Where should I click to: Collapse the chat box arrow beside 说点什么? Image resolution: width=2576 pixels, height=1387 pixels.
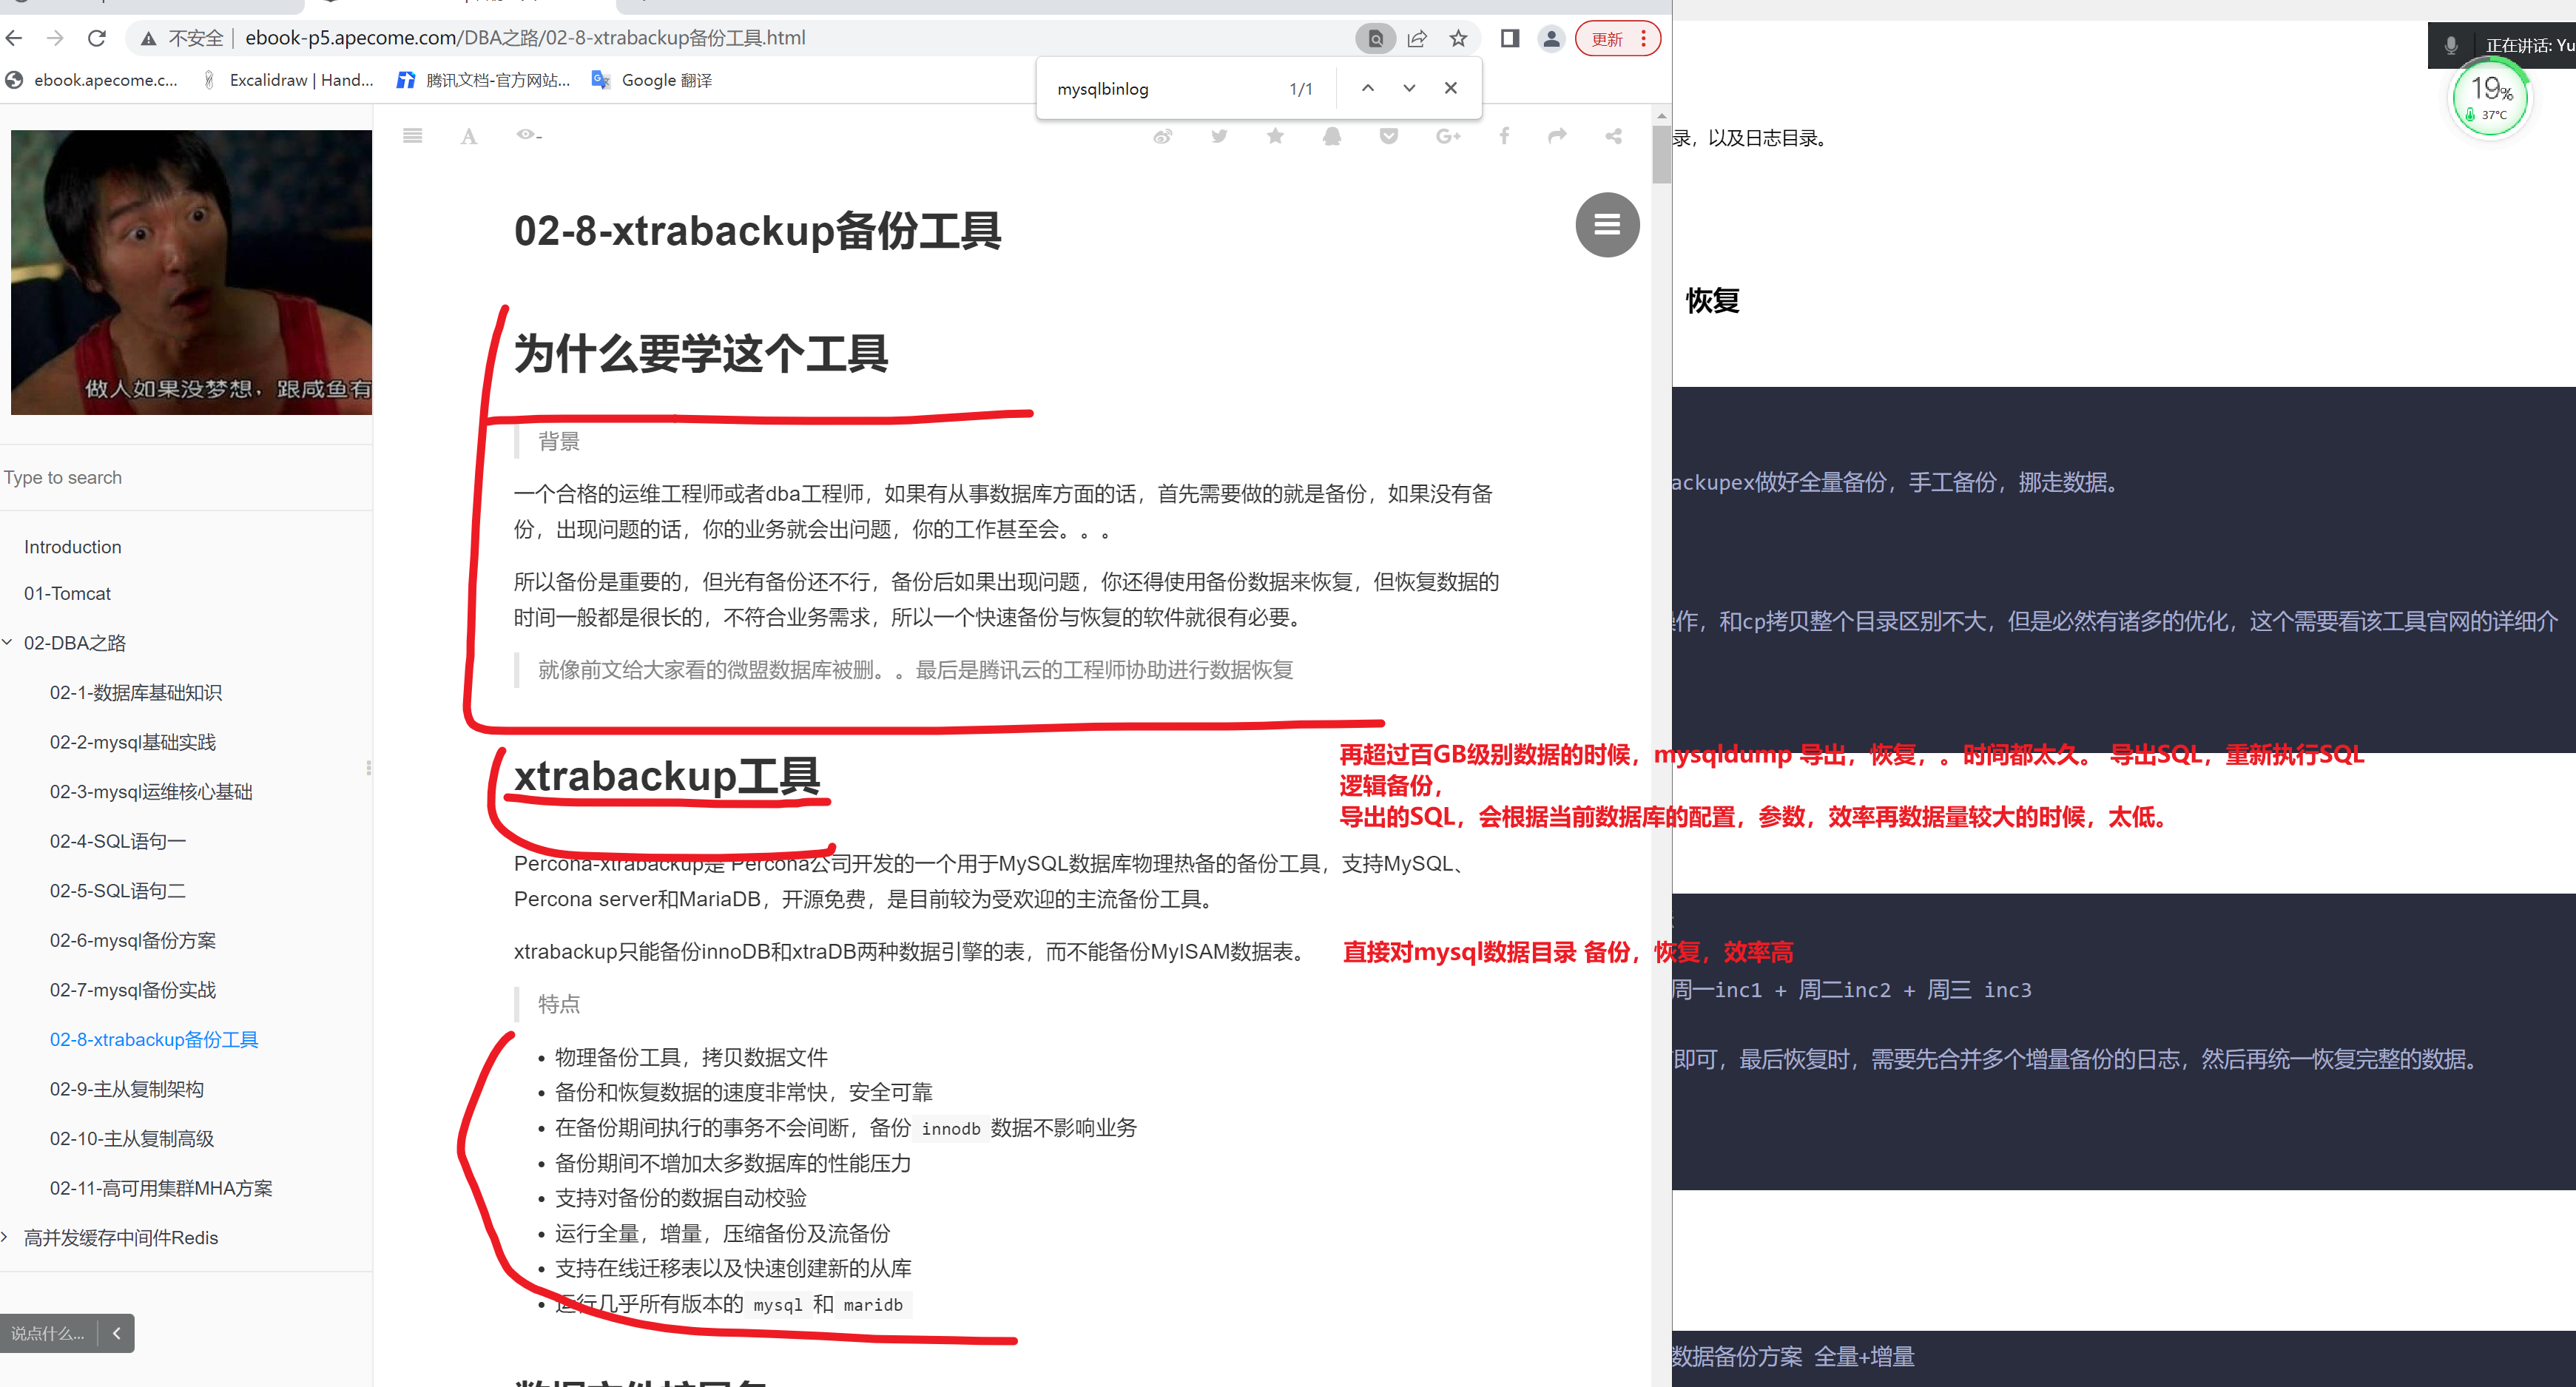[x=117, y=1333]
